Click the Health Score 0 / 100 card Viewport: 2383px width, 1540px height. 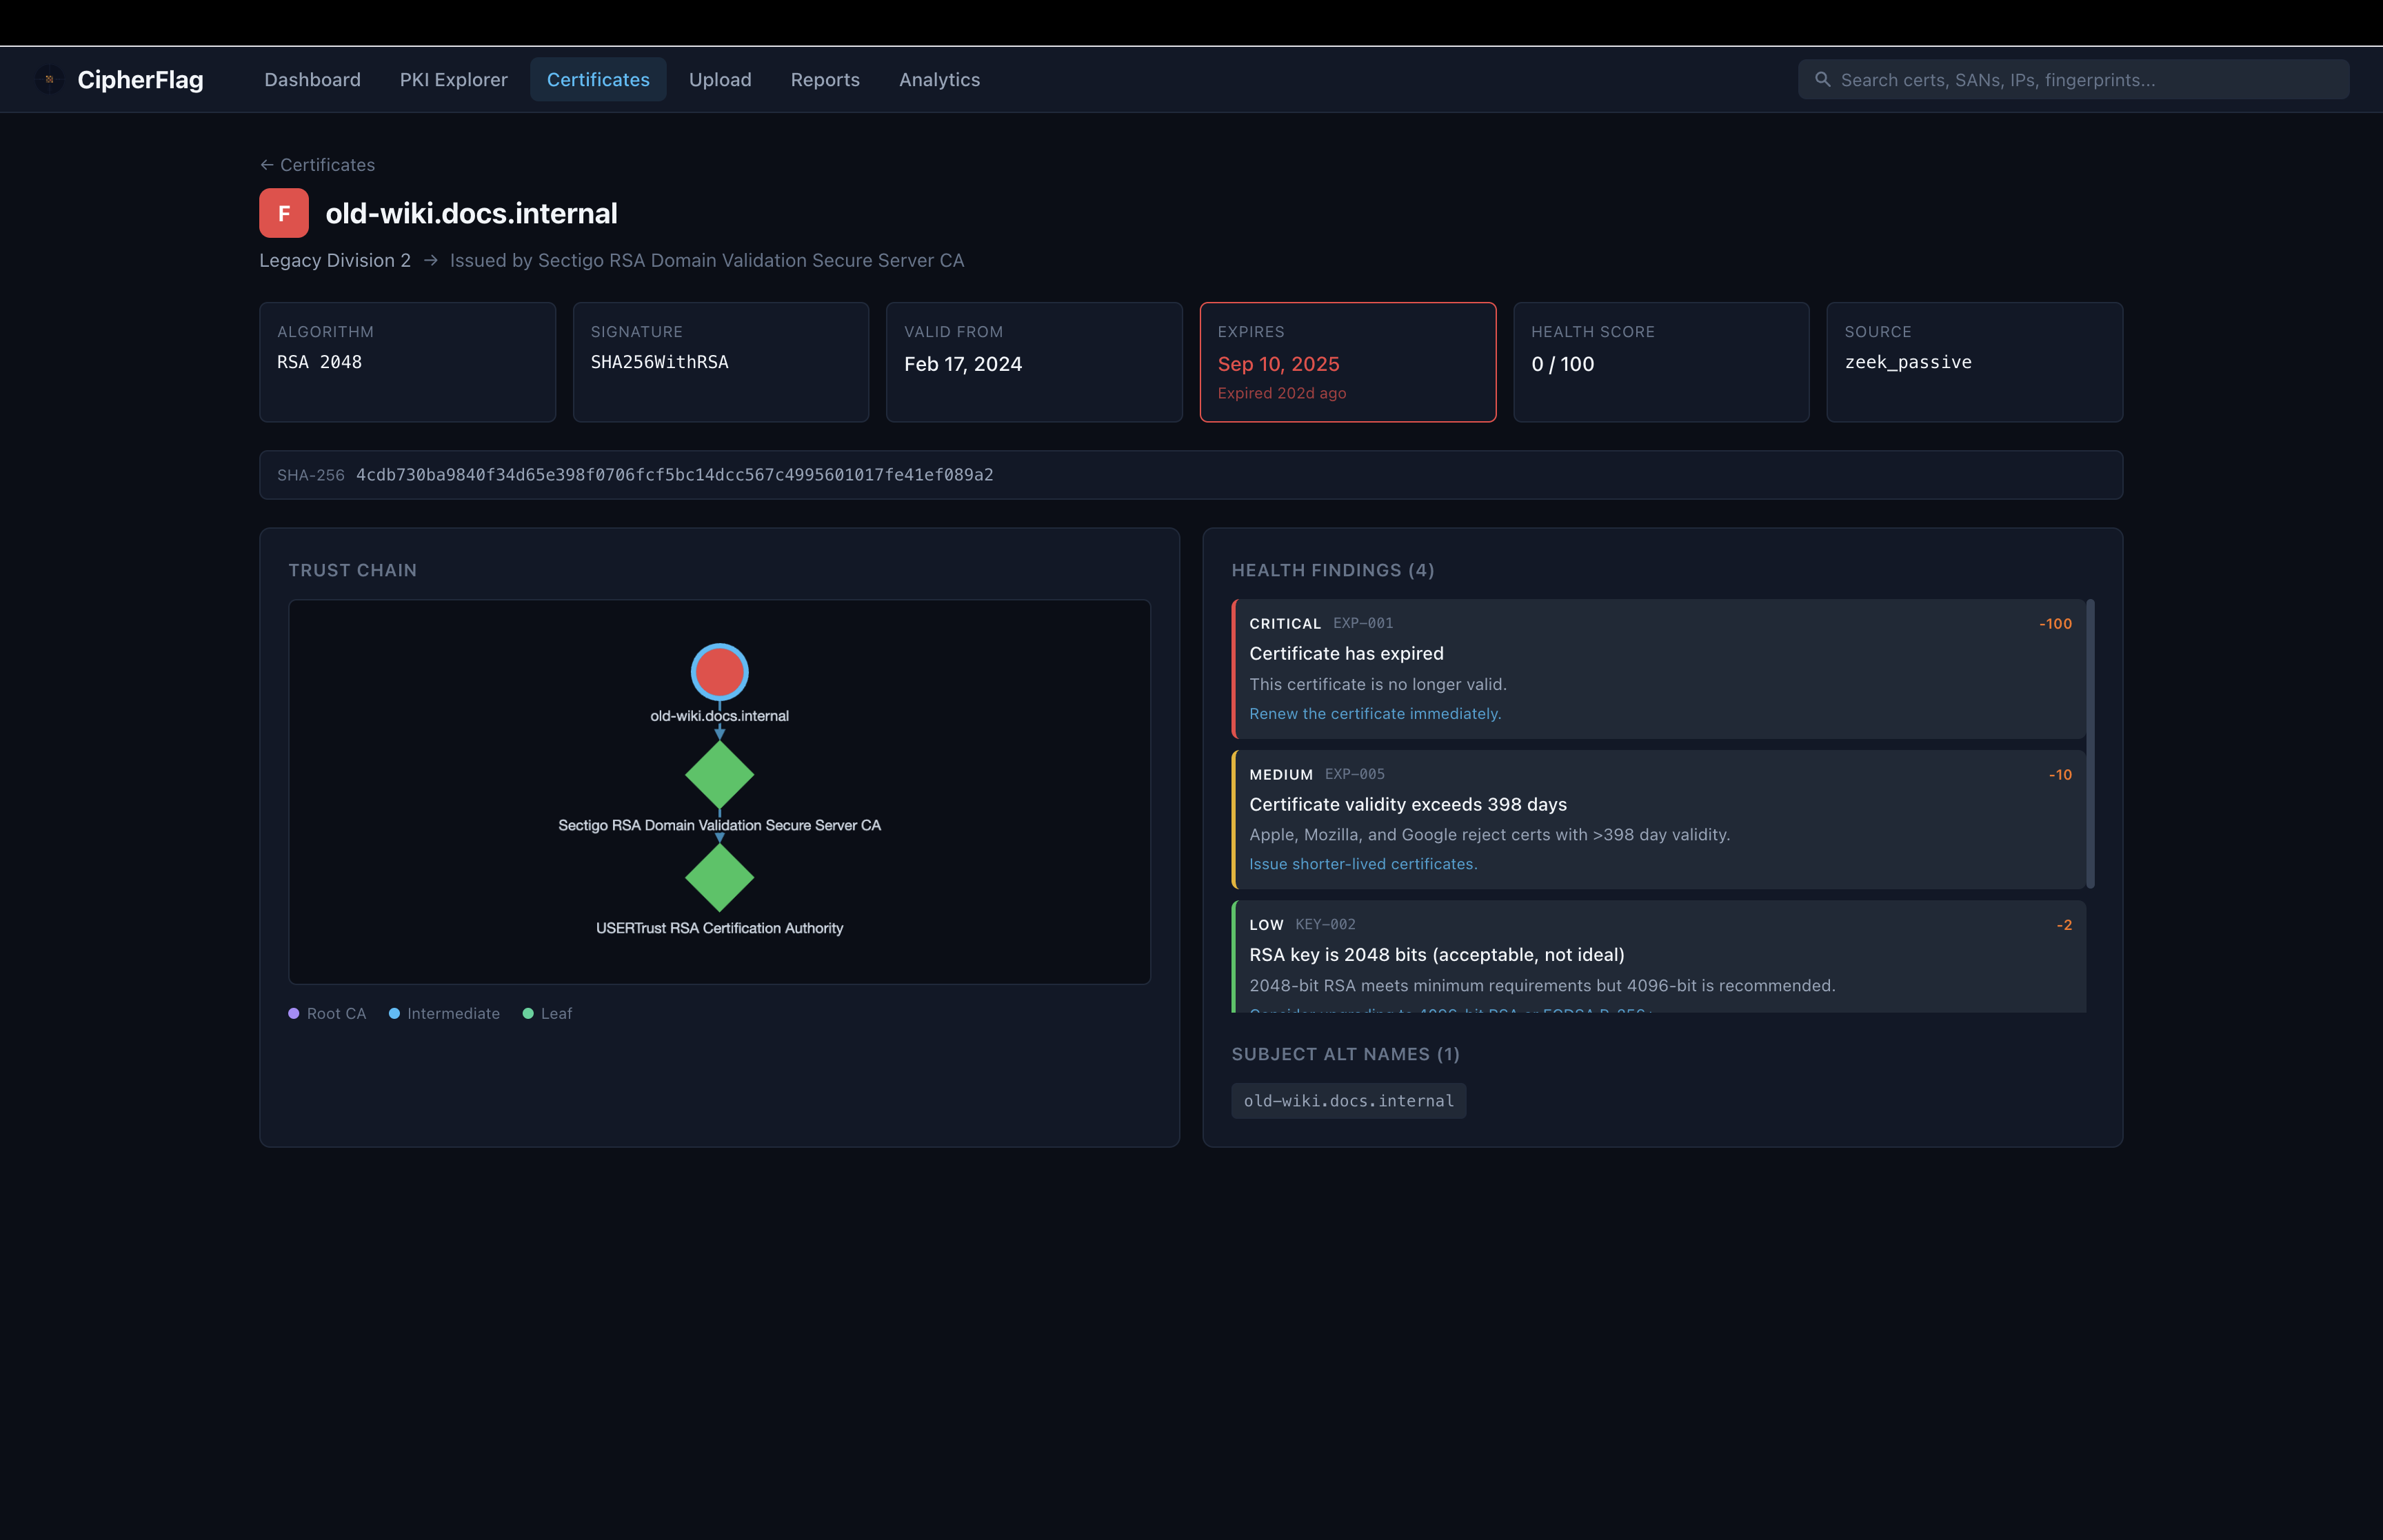[x=1661, y=362]
